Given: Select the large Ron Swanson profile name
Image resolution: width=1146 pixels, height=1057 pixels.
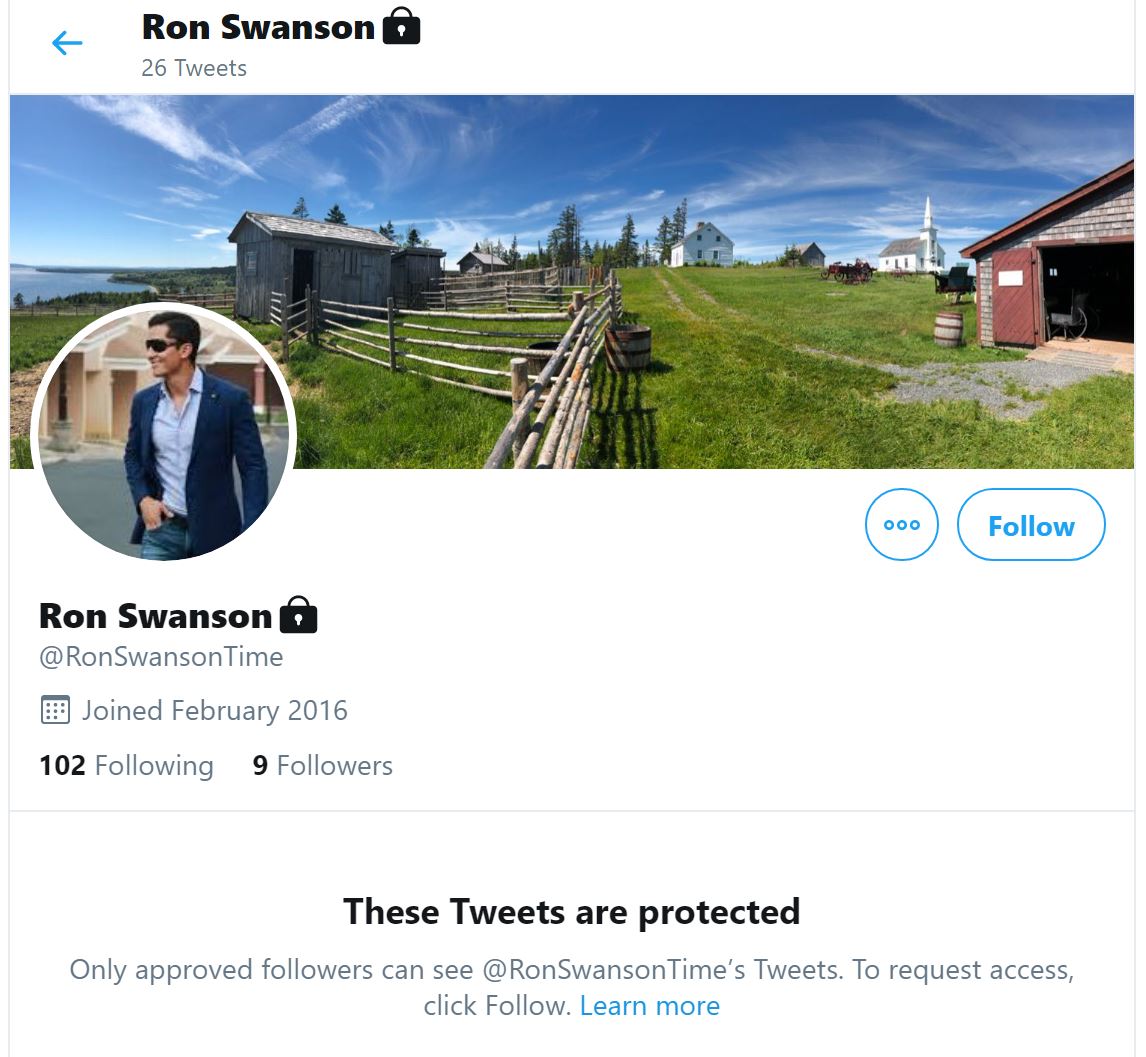Looking at the screenshot, I should [155, 616].
